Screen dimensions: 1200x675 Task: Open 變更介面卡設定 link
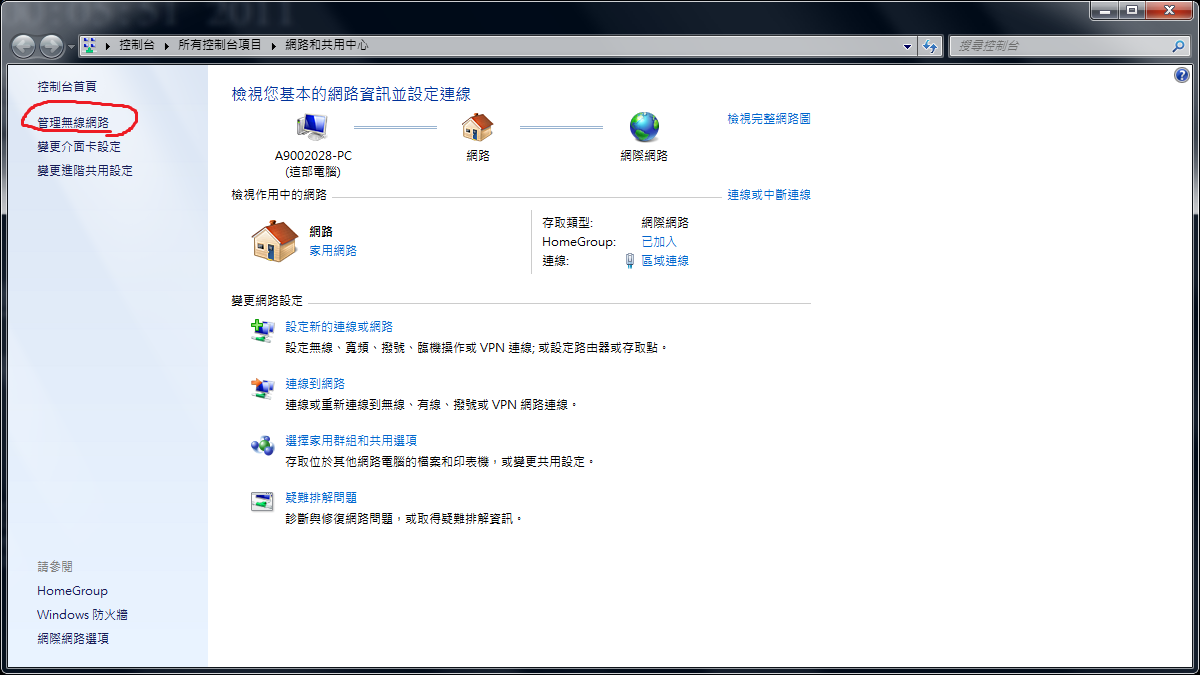pos(79,146)
